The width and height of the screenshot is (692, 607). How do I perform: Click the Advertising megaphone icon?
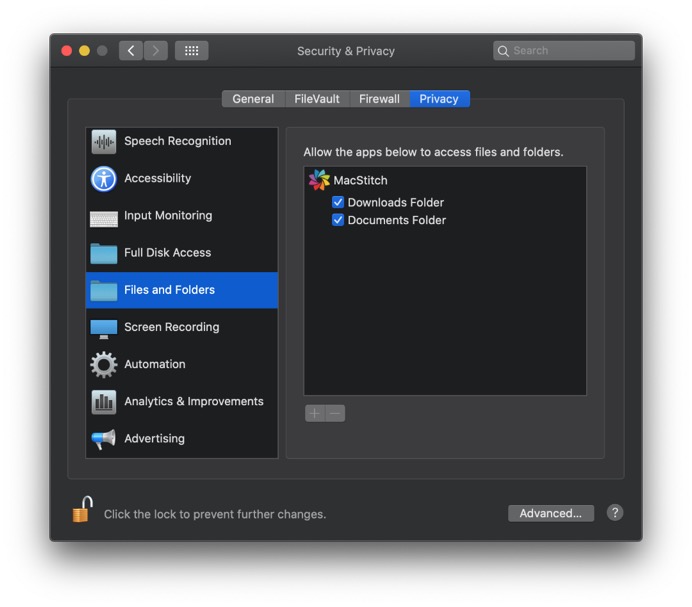coord(104,439)
